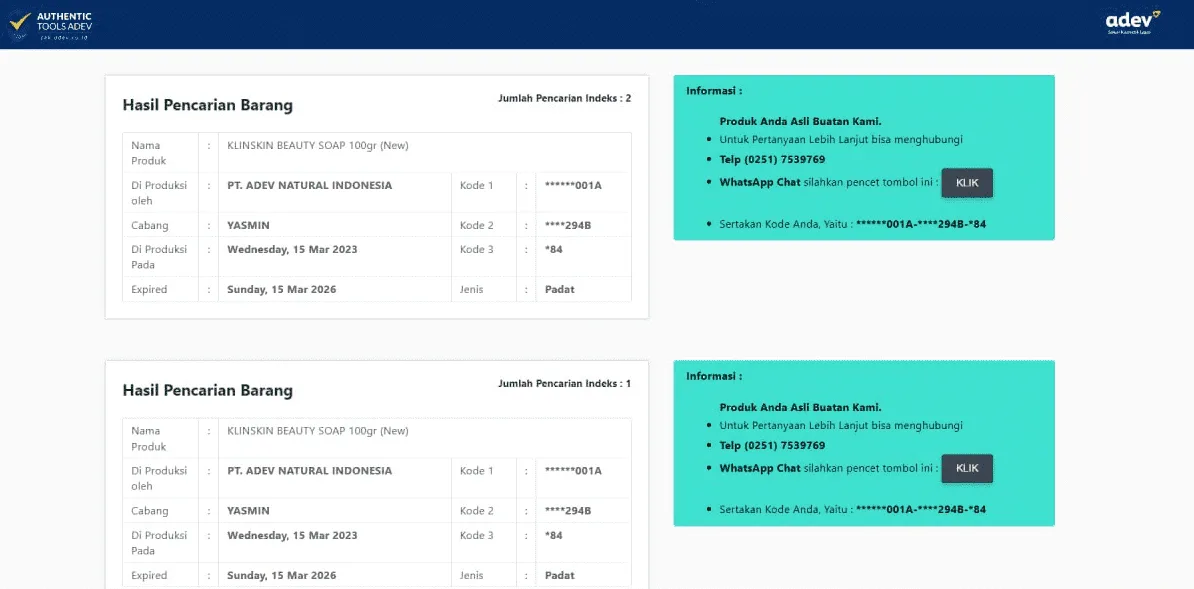Viewport: 1194px width, 589px height.
Task: Select the 'Hasil Pencarian Barang' heading
Action: (x=207, y=105)
